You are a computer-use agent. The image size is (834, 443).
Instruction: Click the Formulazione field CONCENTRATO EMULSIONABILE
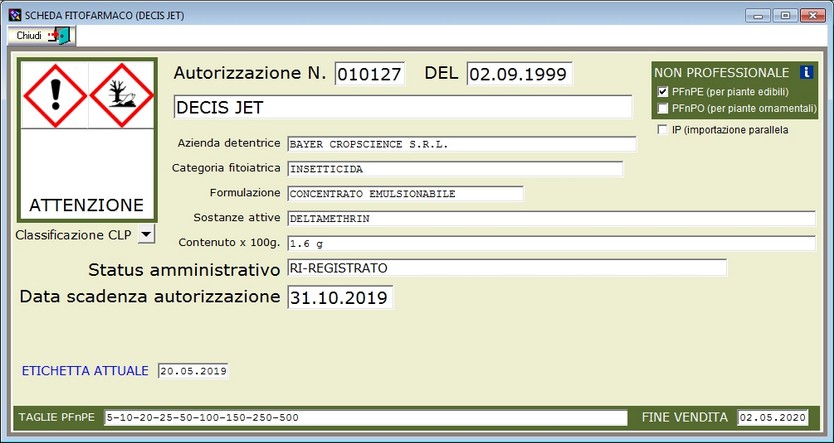click(405, 194)
